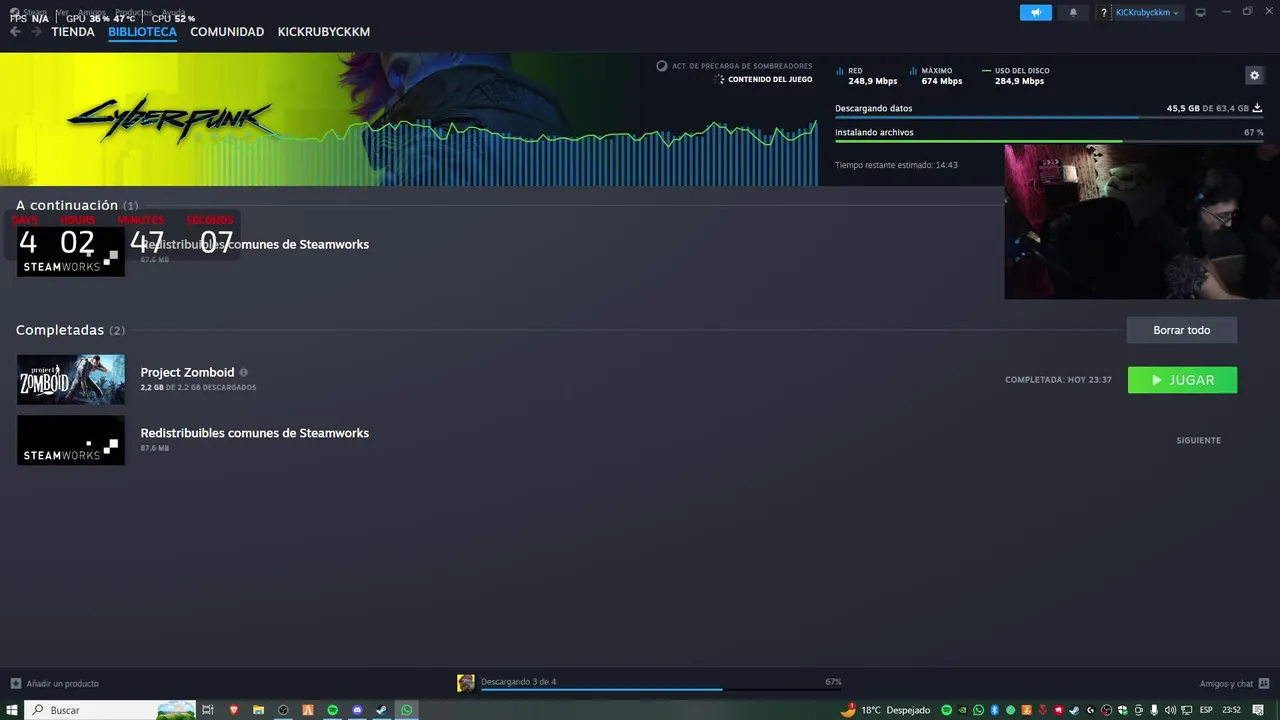The width and height of the screenshot is (1280, 720).
Task: Open WhatsApp from the taskbar
Action: point(407,710)
